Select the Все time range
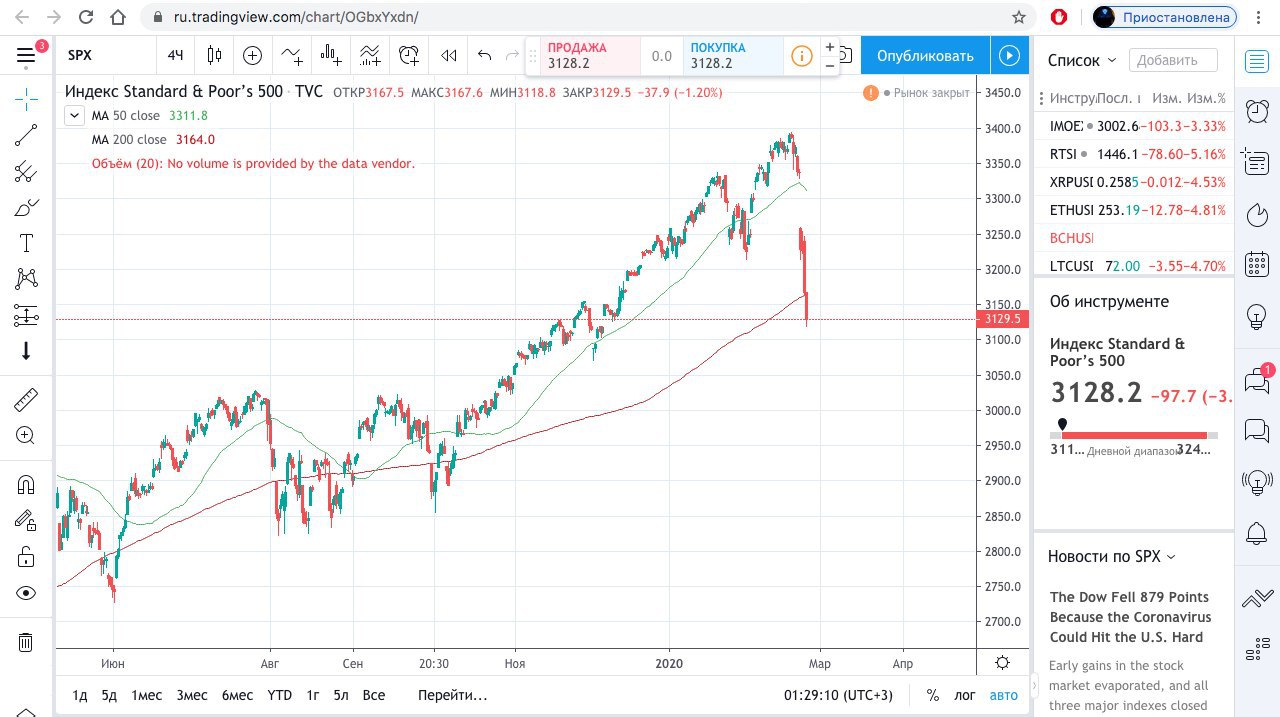The image size is (1280, 717). pyautogui.click(x=374, y=695)
